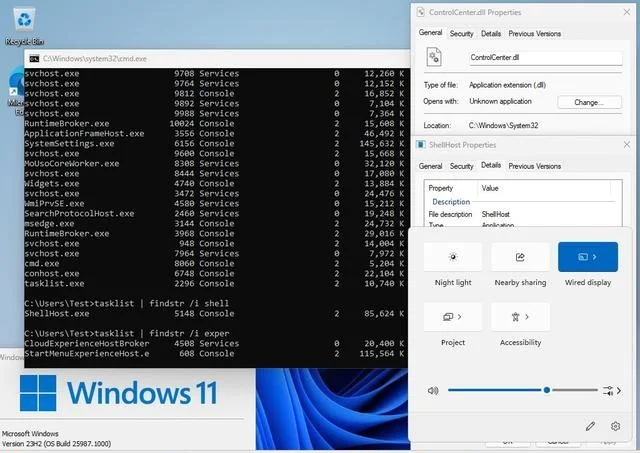Select StartMenuExperienceHost.e line in console
The width and height of the screenshot is (640, 453).
pyautogui.click(x=214, y=354)
